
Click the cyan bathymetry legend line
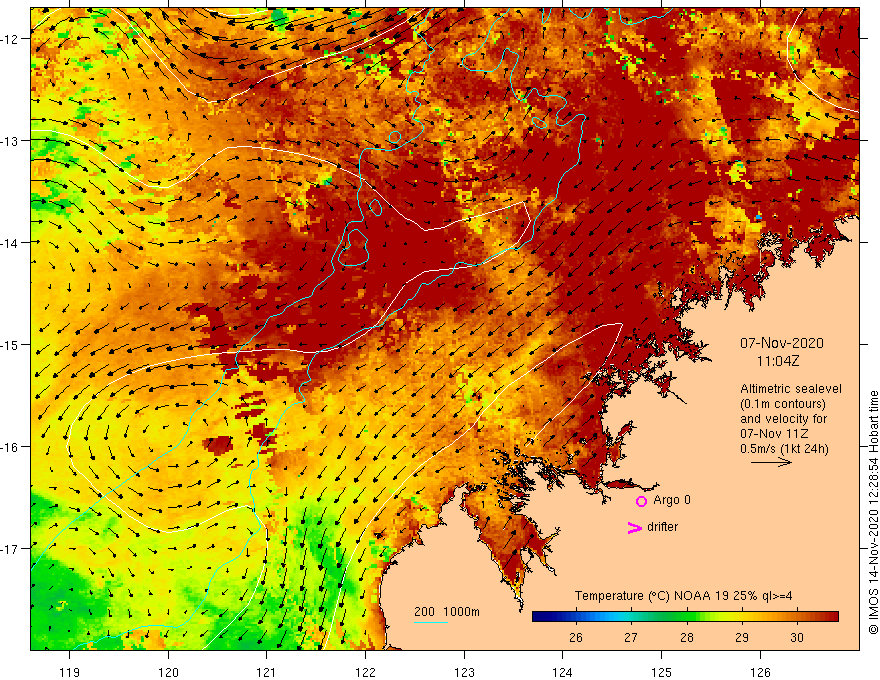tap(430, 623)
